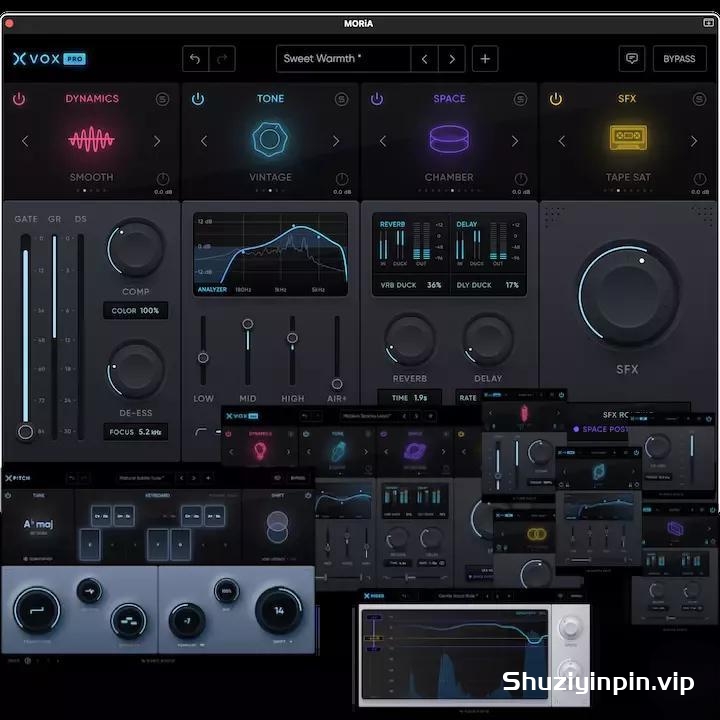Solo the Space module with its S button
Screen dimensions: 720x720
(520, 99)
